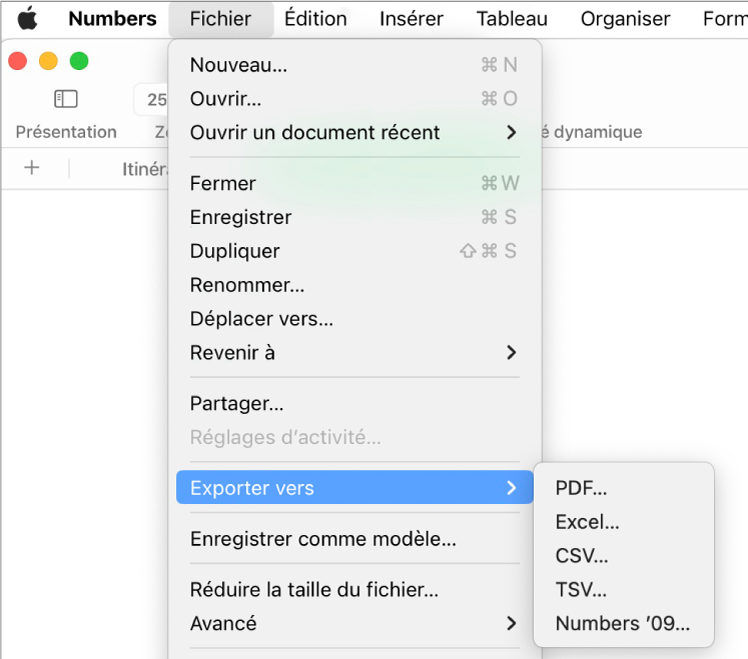Open the Apple menu icon

(x=27, y=19)
